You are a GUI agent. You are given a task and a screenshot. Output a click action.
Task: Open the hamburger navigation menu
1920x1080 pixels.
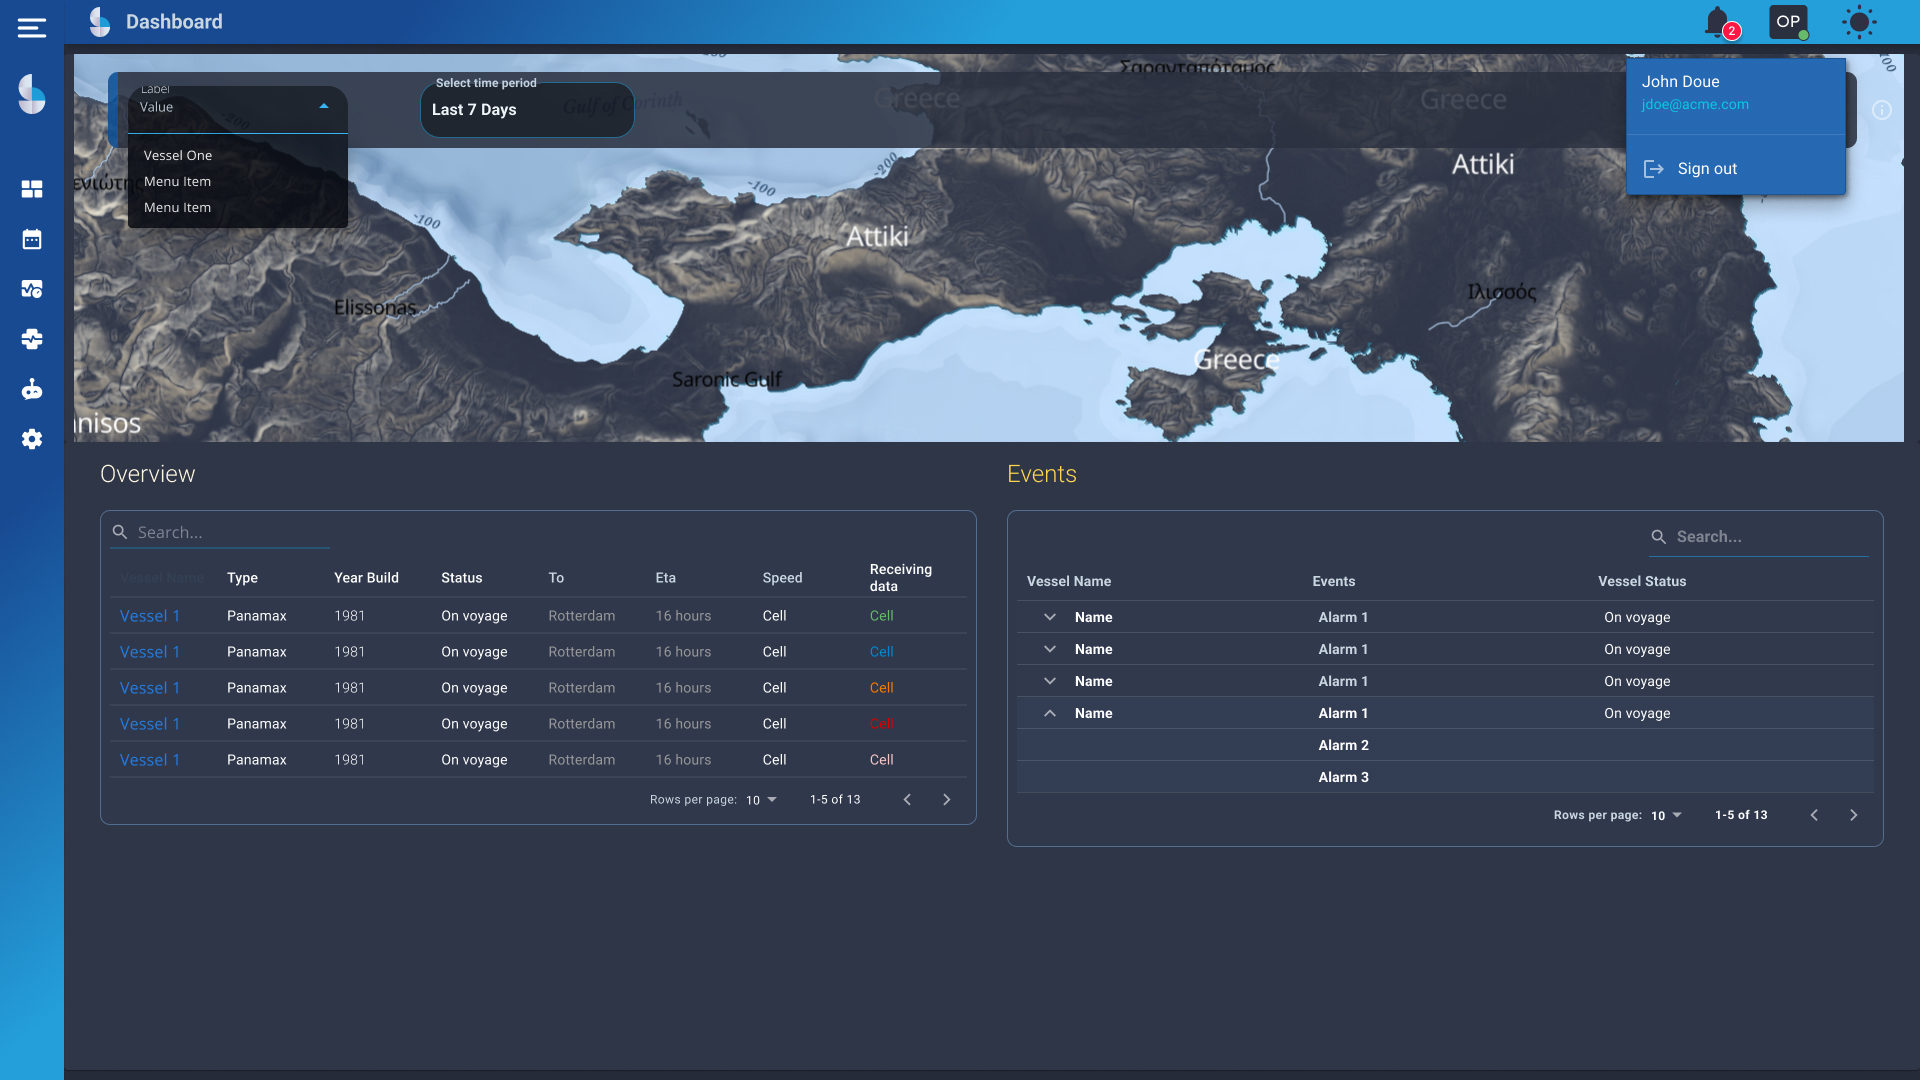[32, 28]
